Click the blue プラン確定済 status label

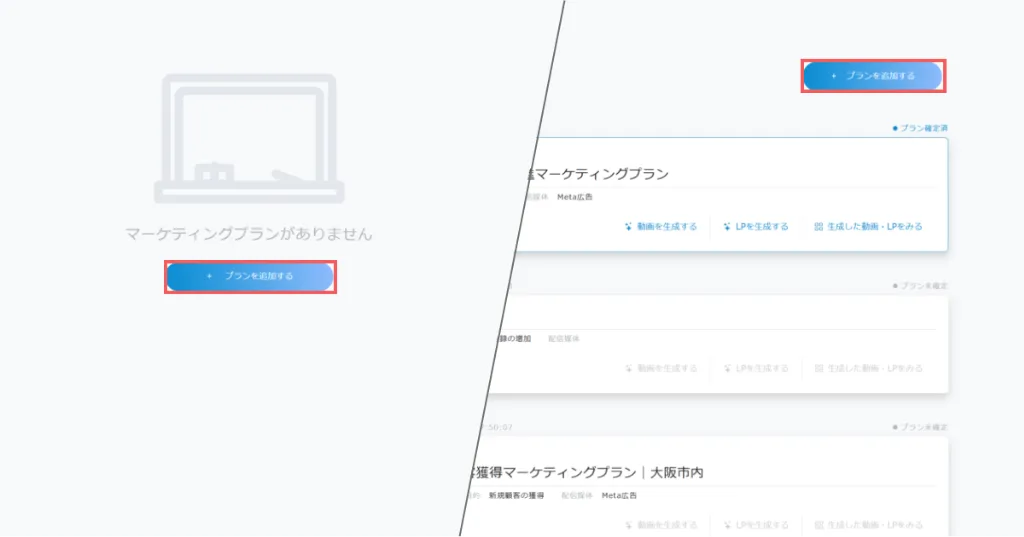click(x=921, y=128)
